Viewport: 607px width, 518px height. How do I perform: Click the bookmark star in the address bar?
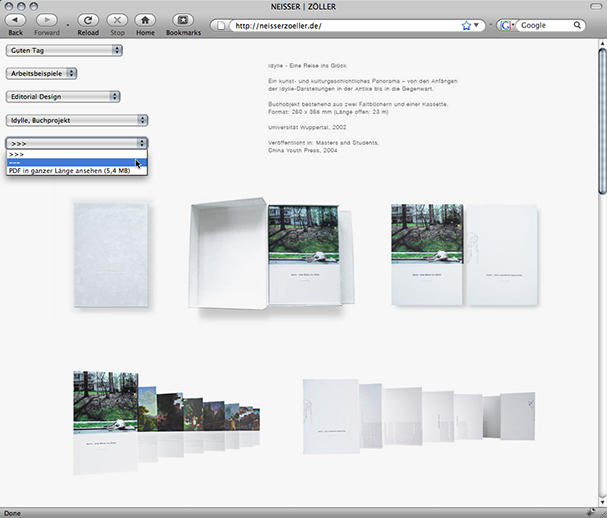click(x=467, y=25)
